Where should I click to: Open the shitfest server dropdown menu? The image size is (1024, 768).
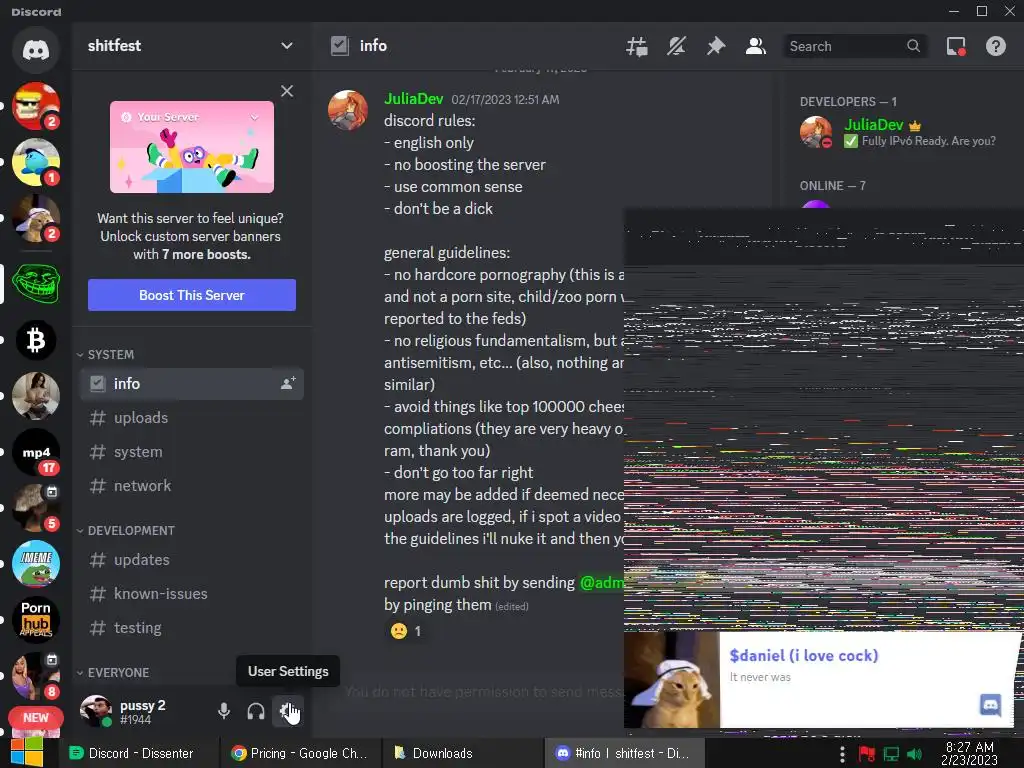(286, 46)
